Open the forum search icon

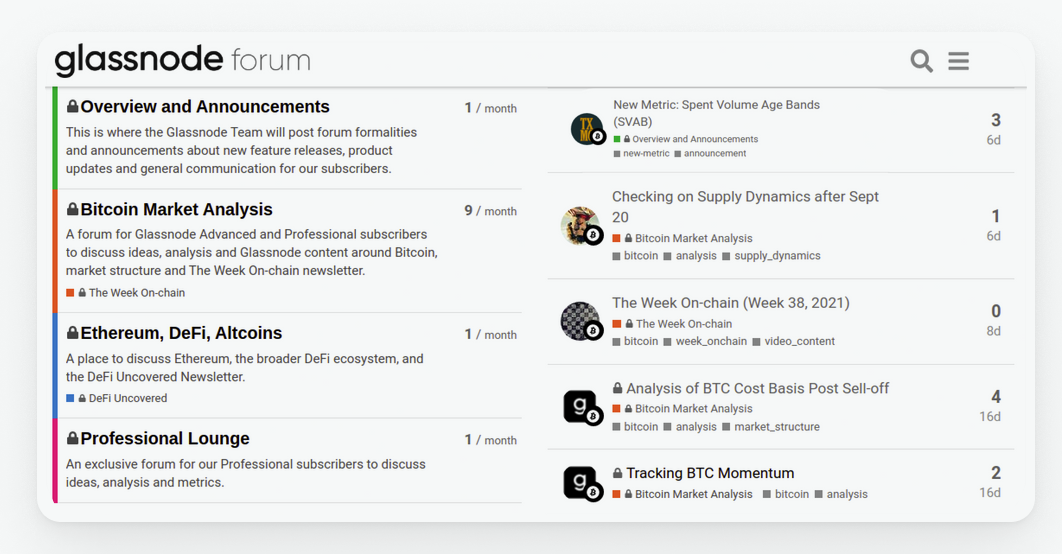coord(921,61)
